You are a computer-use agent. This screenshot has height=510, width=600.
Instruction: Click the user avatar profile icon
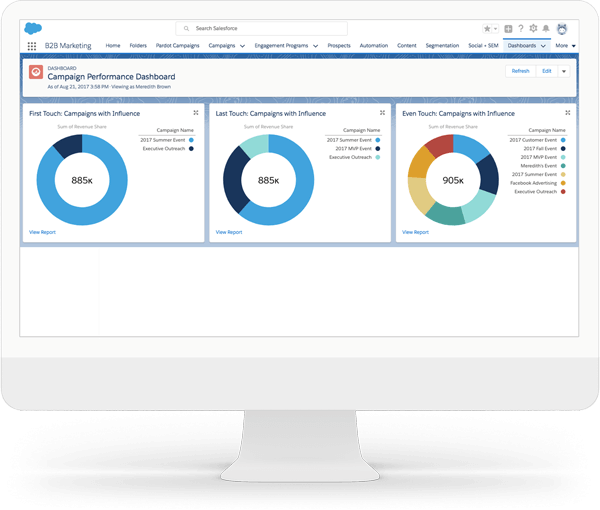coord(562,29)
